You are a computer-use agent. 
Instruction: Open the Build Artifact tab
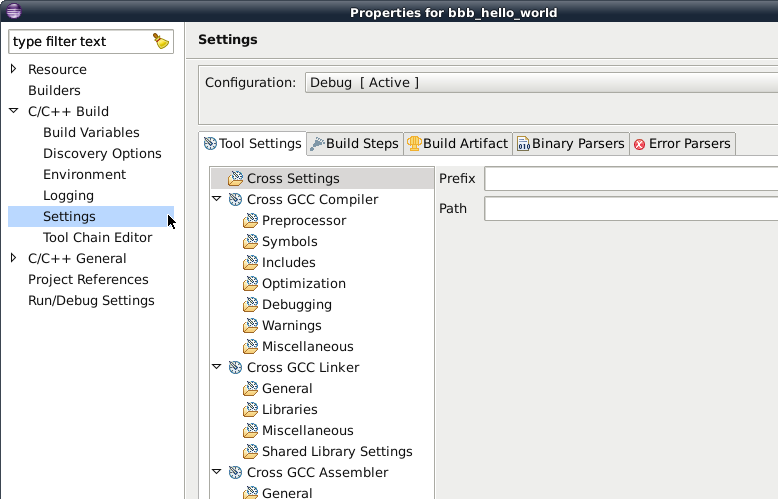pos(457,144)
